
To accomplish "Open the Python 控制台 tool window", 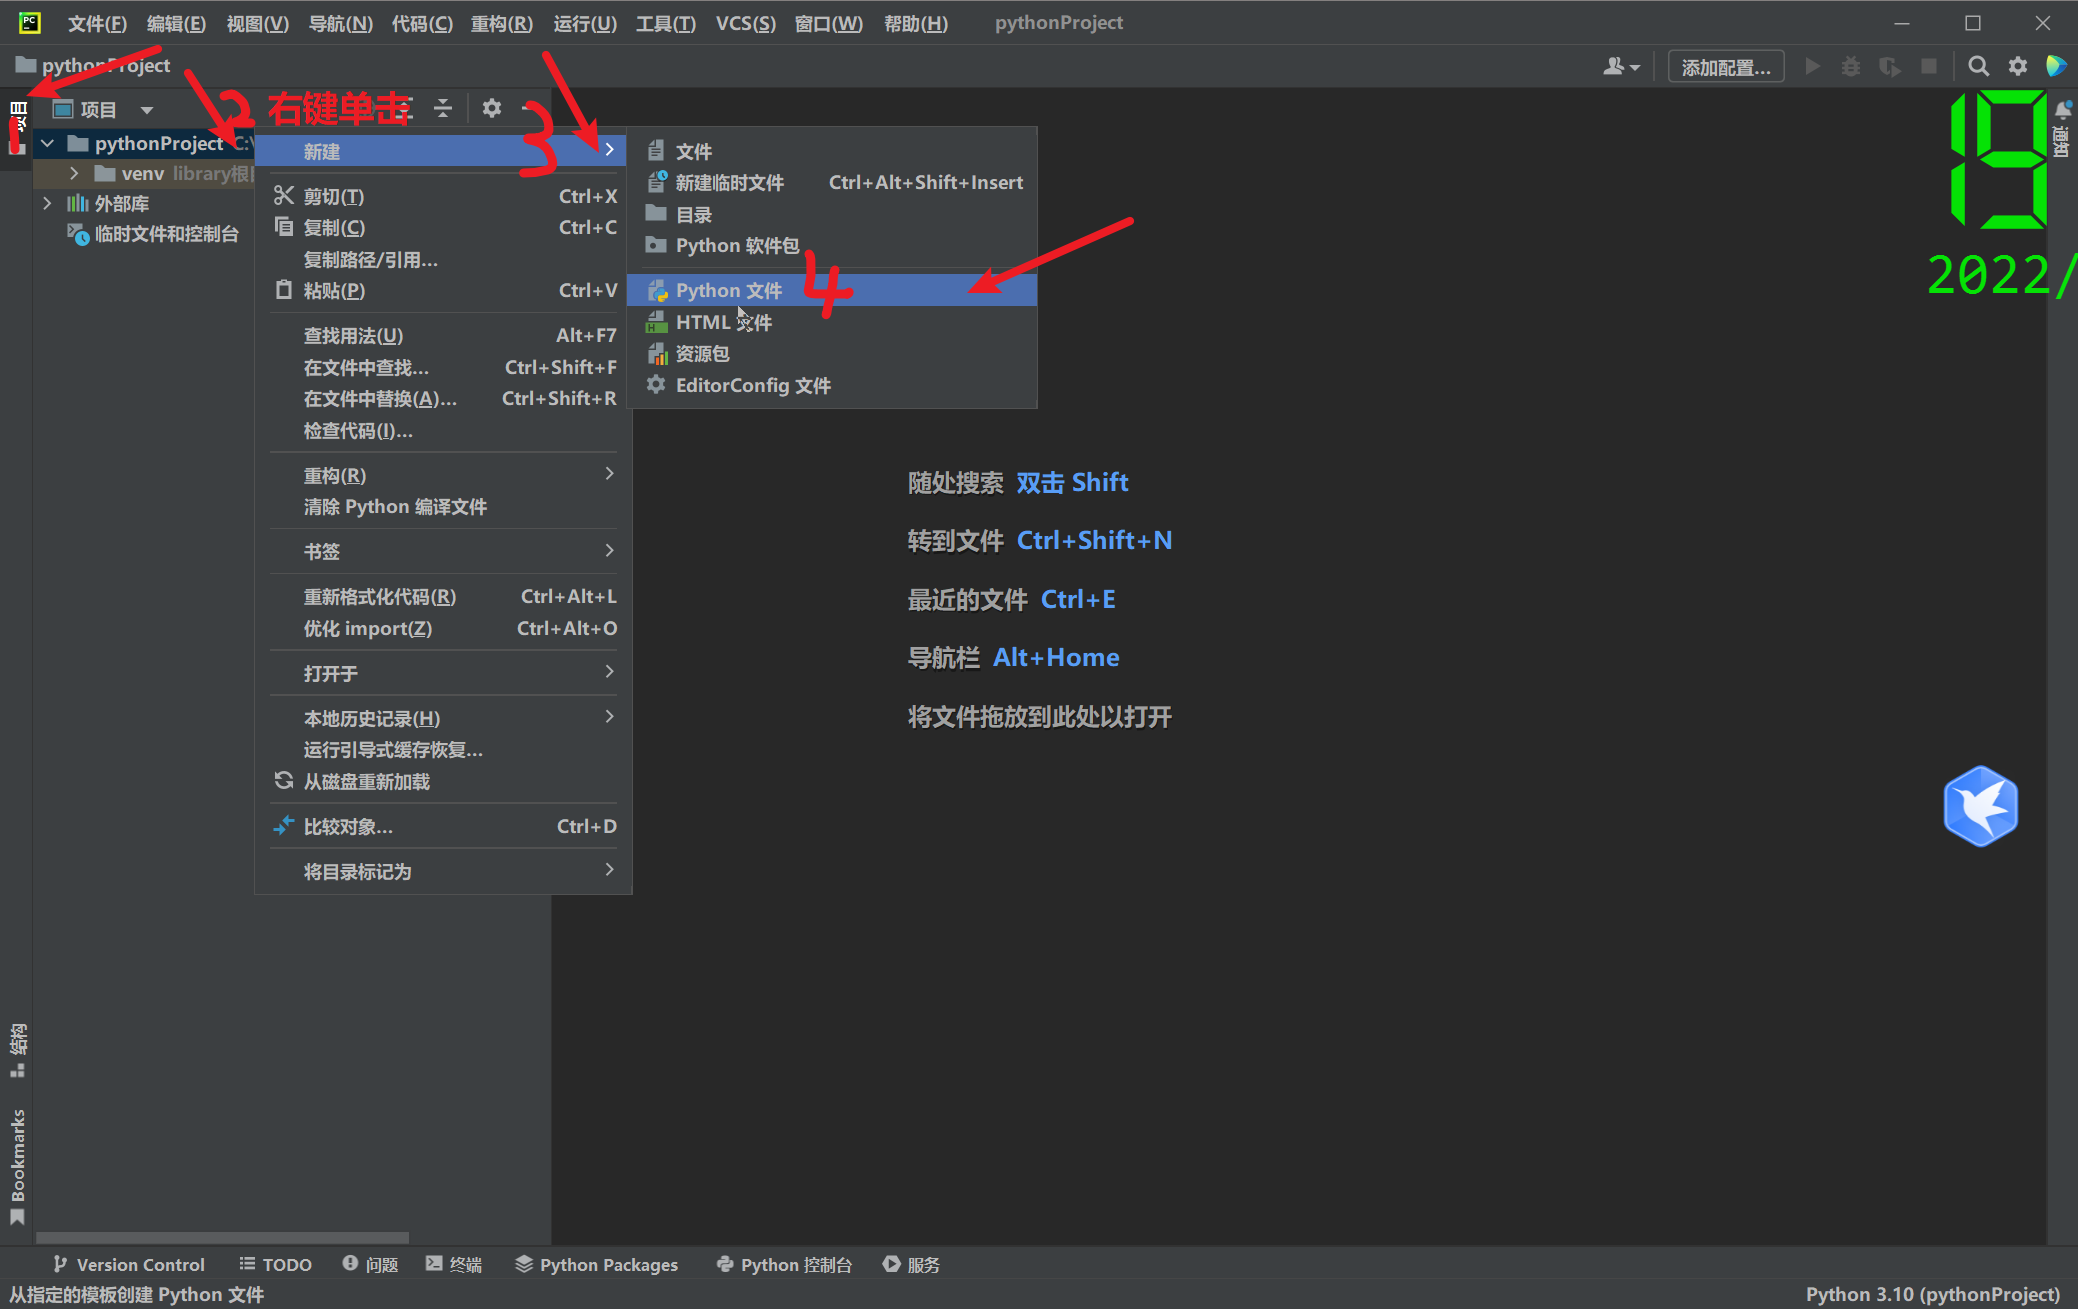I will click(x=784, y=1264).
